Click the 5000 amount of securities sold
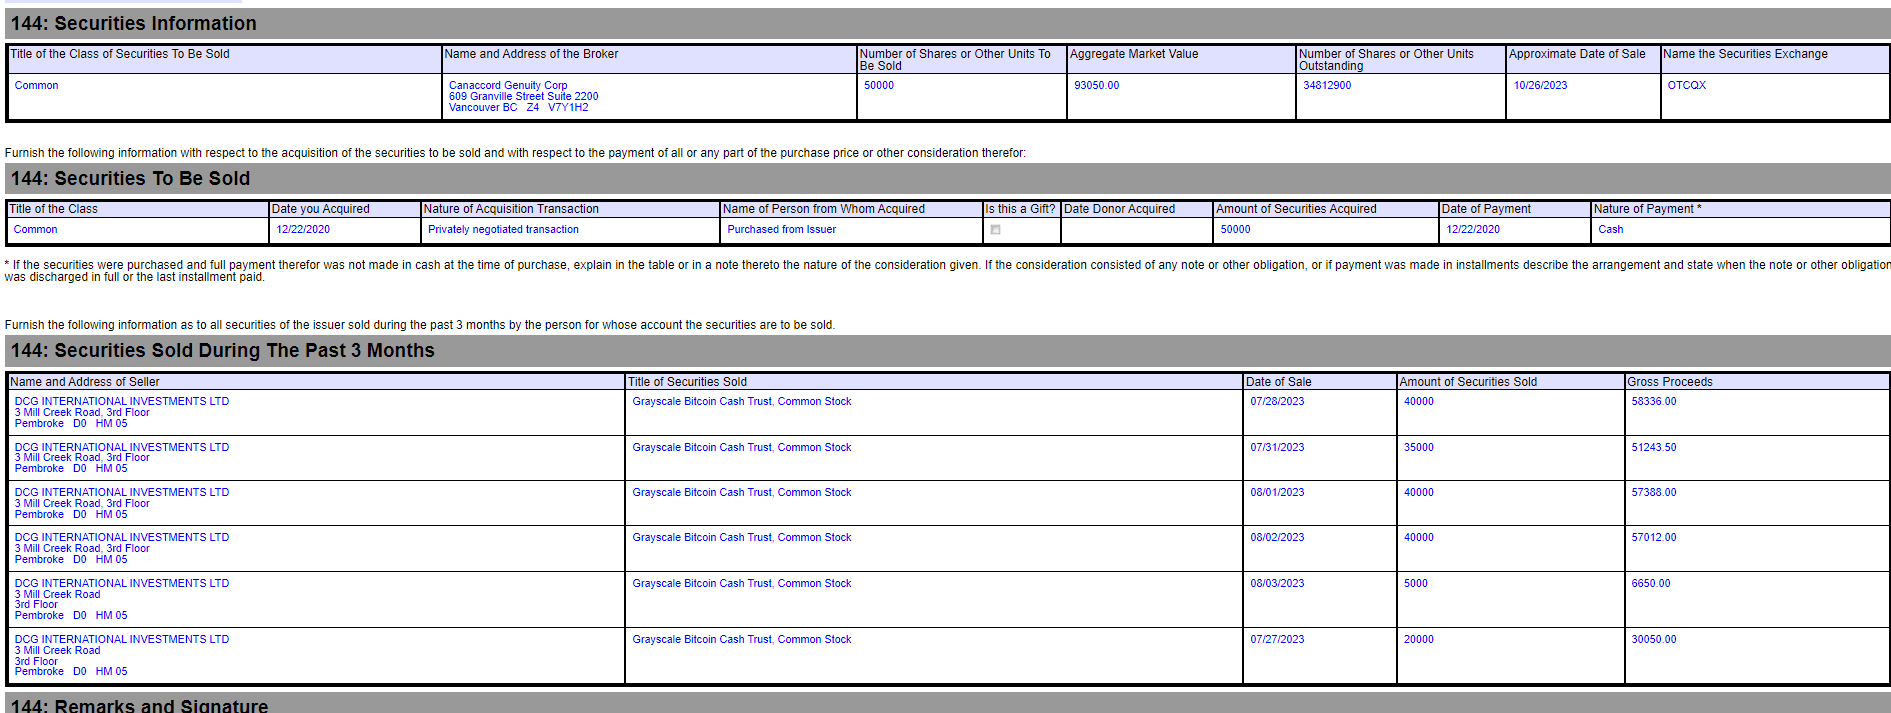This screenshot has height=713, width=1891. tap(1415, 584)
